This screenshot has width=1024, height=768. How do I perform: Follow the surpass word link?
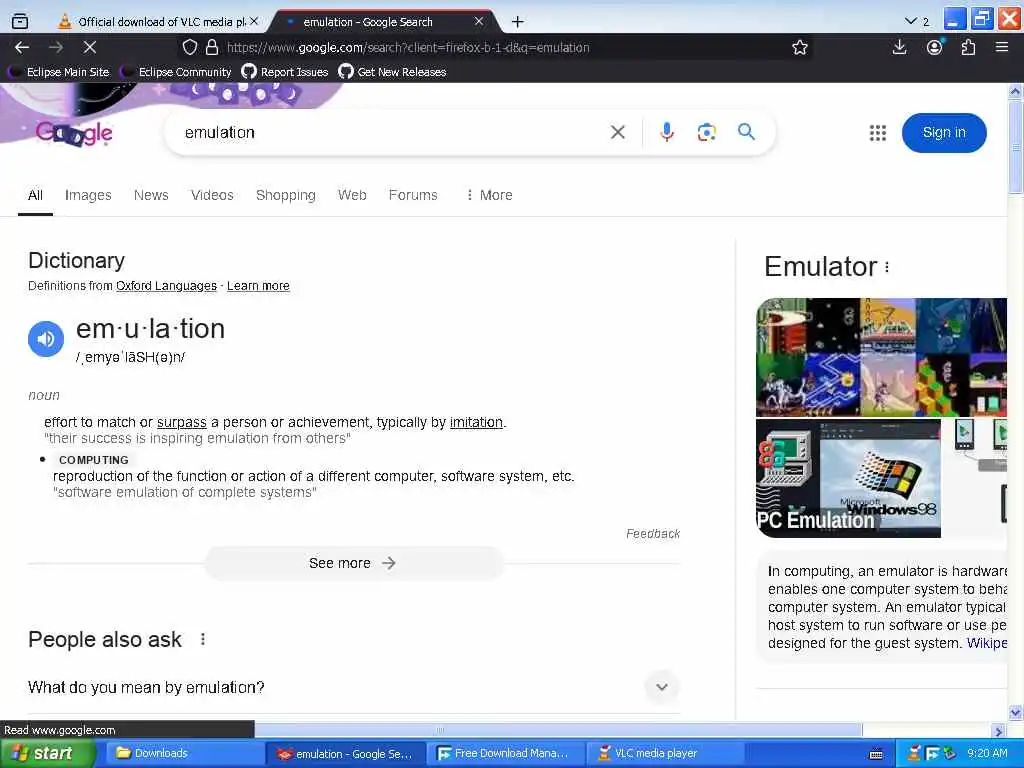click(x=182, y=423)
